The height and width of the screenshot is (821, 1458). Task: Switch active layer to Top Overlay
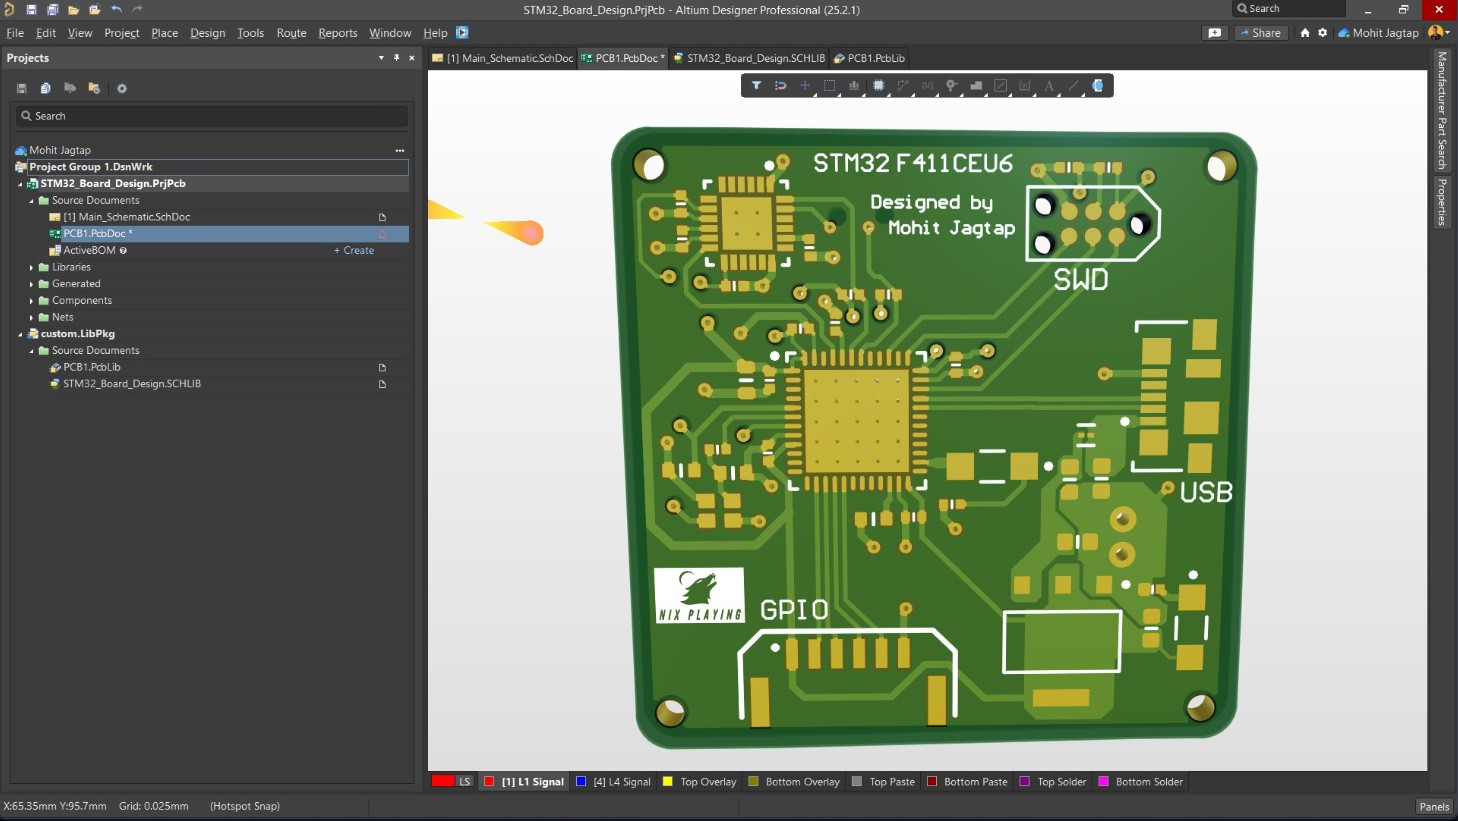click(708, 782)
